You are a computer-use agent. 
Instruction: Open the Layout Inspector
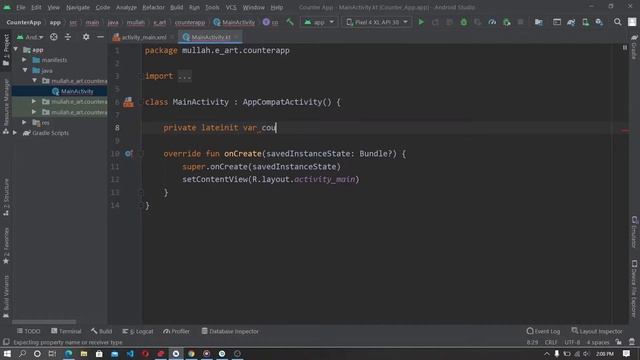(597, 331)
